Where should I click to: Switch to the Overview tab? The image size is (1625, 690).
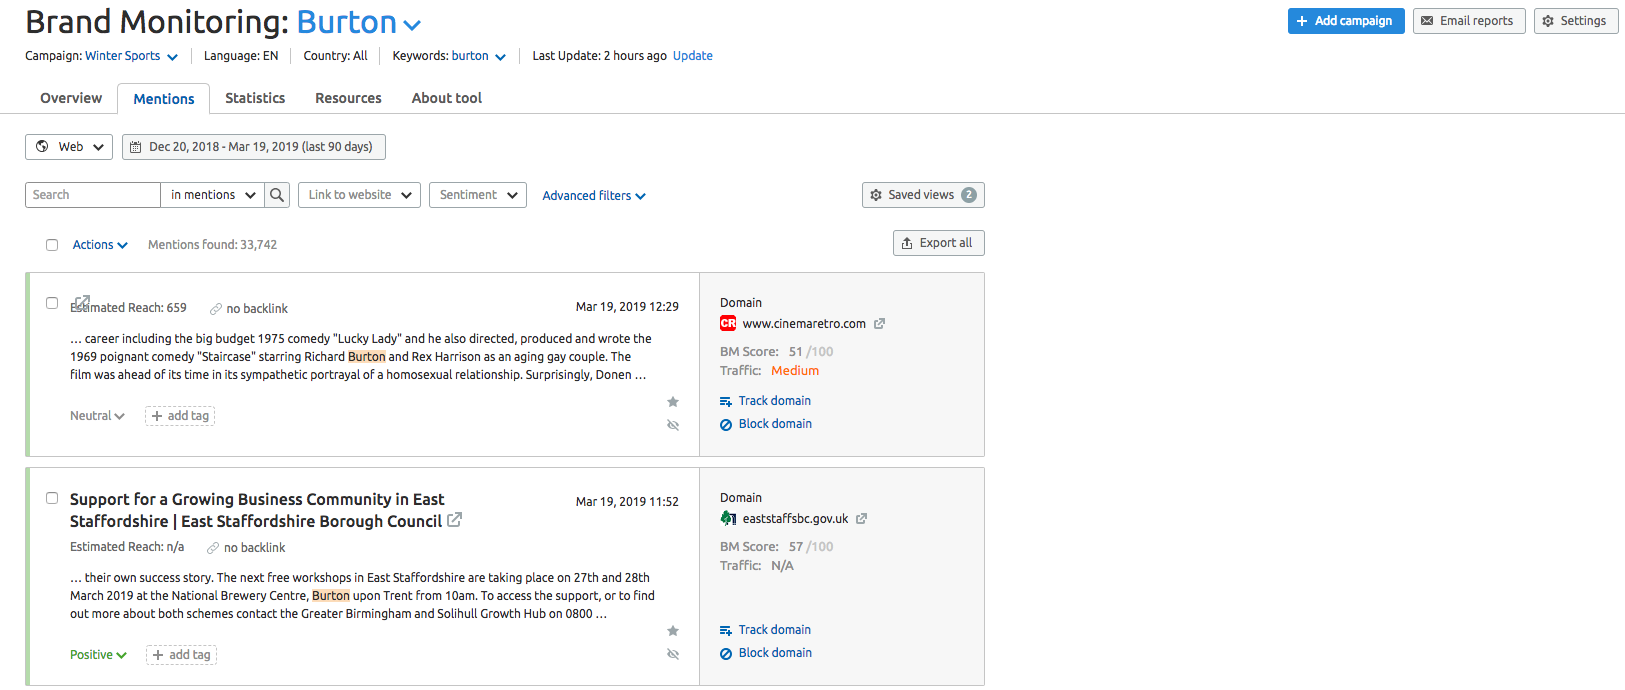pos(71,98)
